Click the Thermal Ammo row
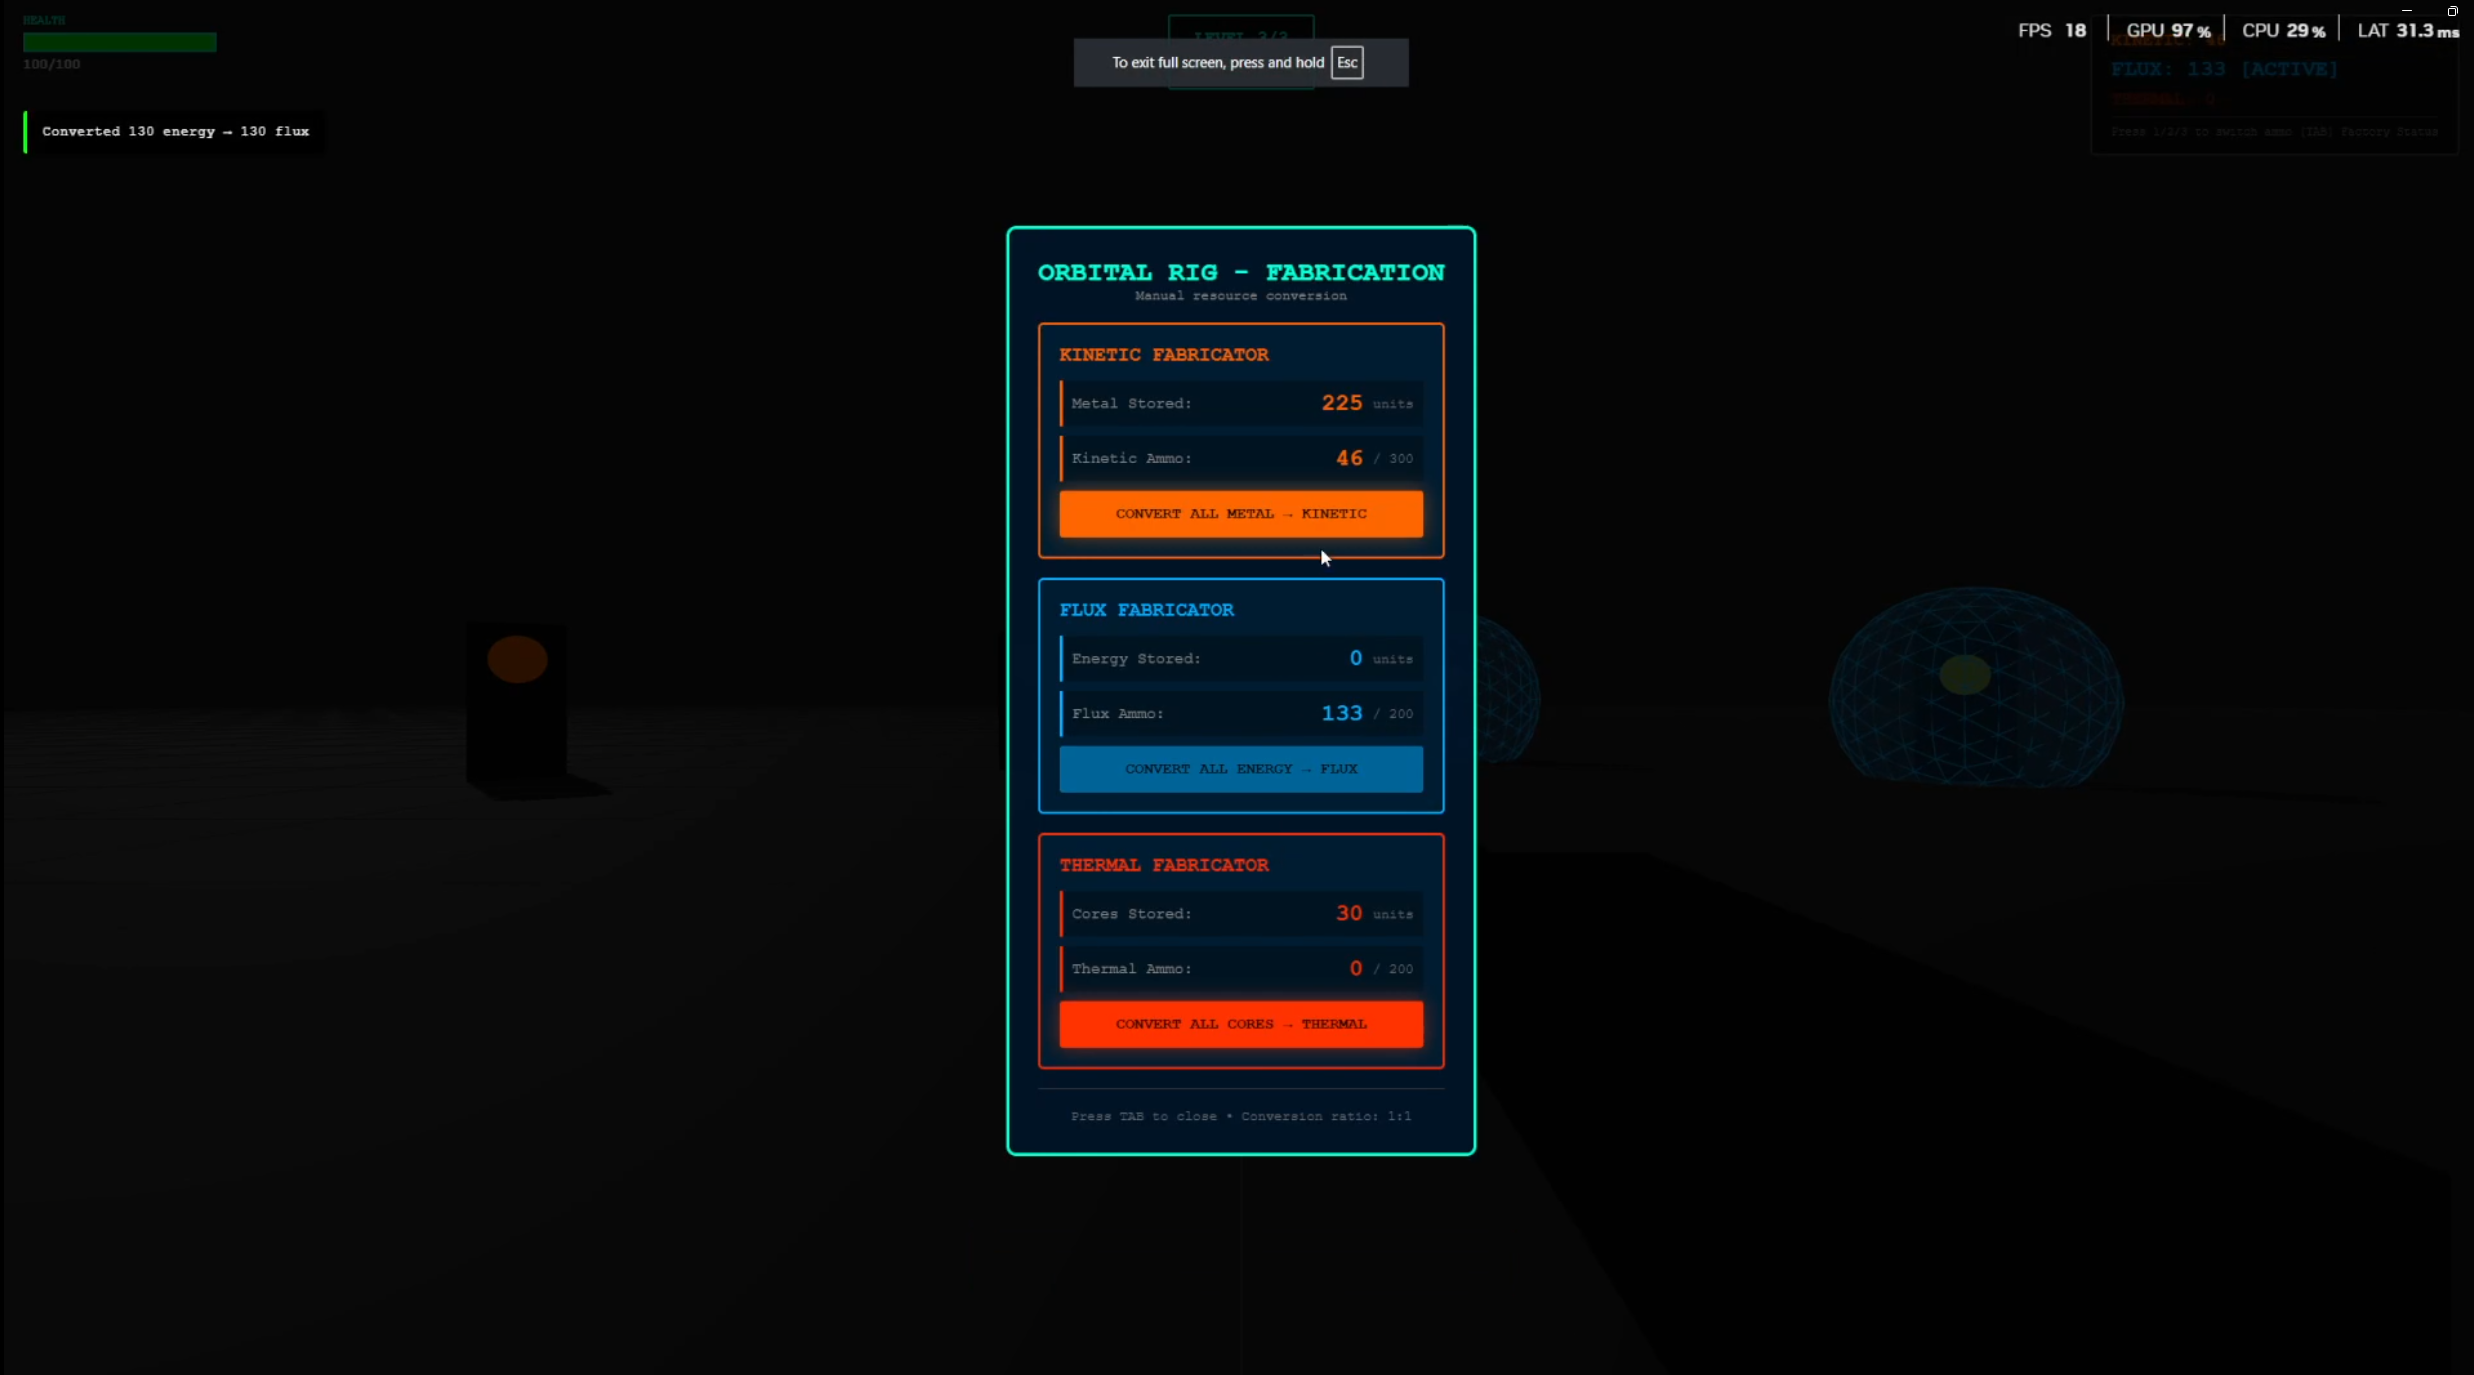This screenshot has height=1375, width=2474. pyautogui.click(x=1240, y=968)
